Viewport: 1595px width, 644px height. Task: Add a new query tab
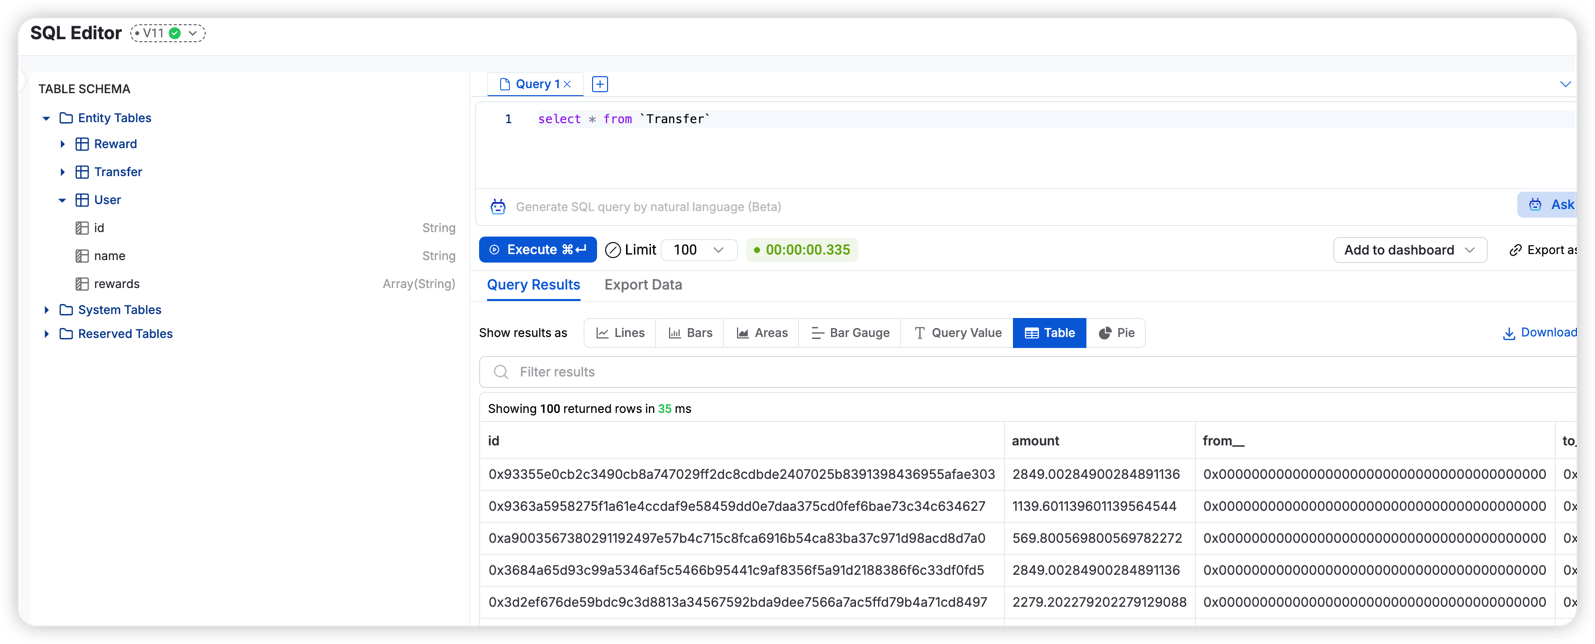point(600,84)
